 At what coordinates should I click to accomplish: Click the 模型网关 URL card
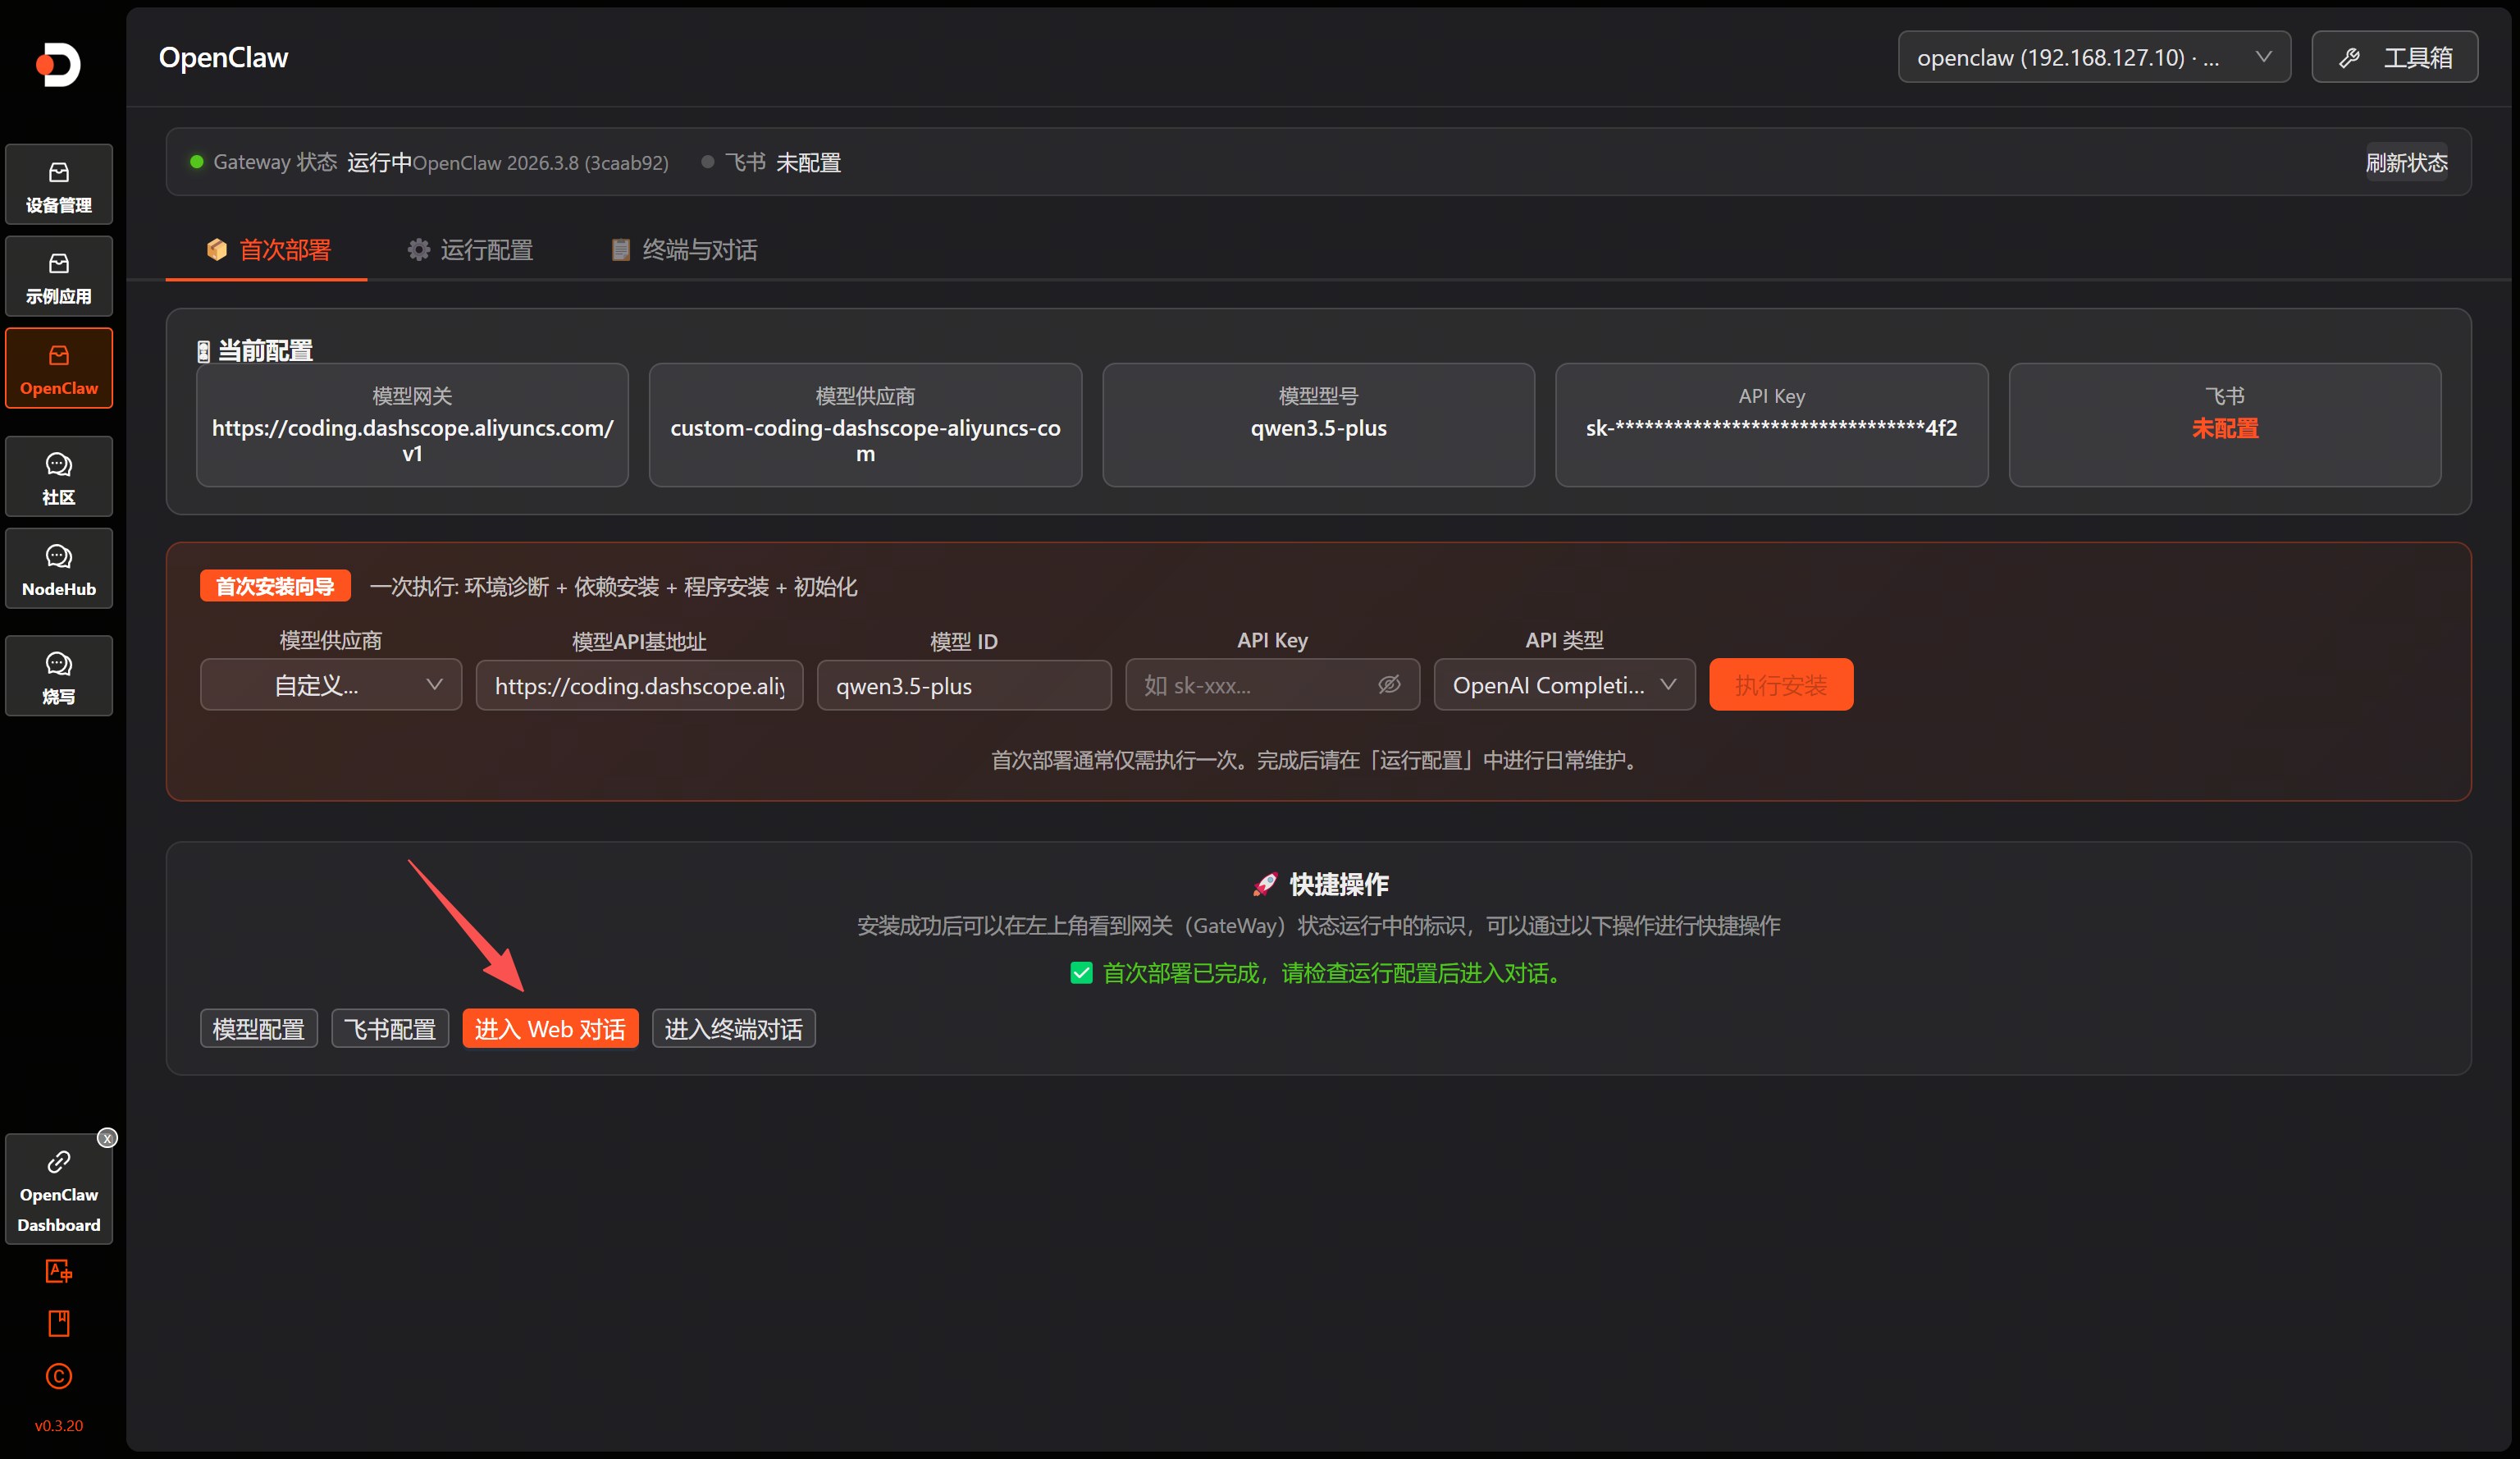pos(412,425)
